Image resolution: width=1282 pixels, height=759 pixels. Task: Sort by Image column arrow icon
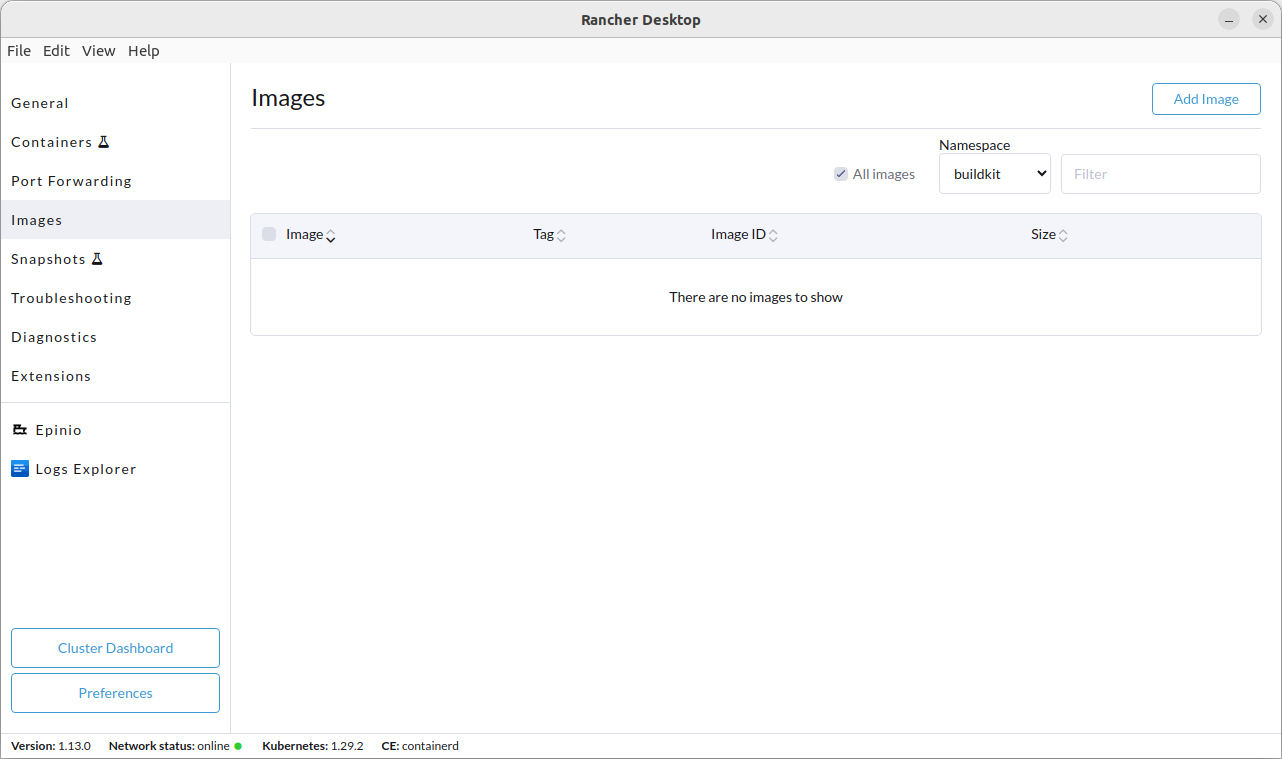[331, 236]
